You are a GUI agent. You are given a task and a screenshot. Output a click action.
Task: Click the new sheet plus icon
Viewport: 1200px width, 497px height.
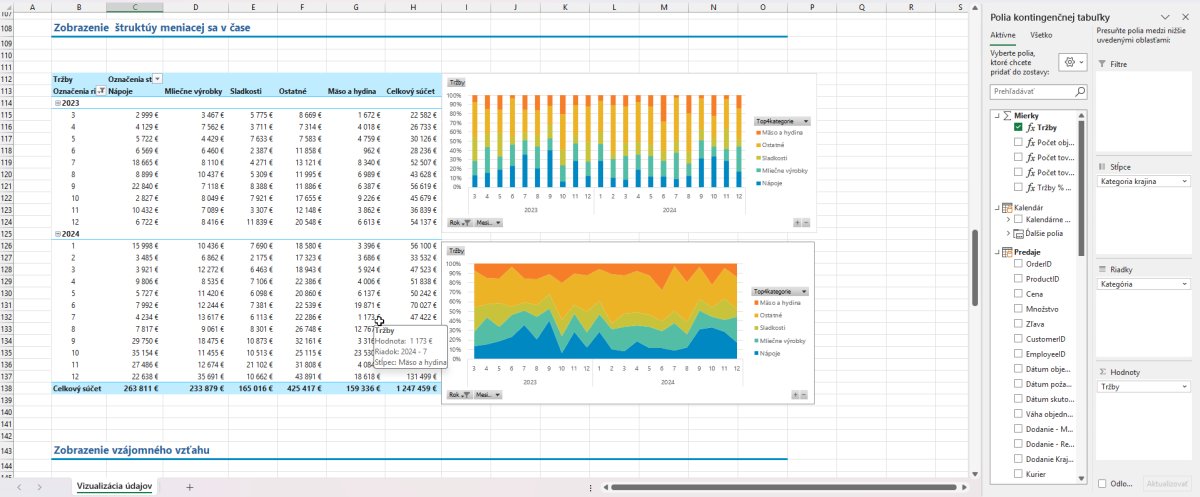(x=189, y=486)
